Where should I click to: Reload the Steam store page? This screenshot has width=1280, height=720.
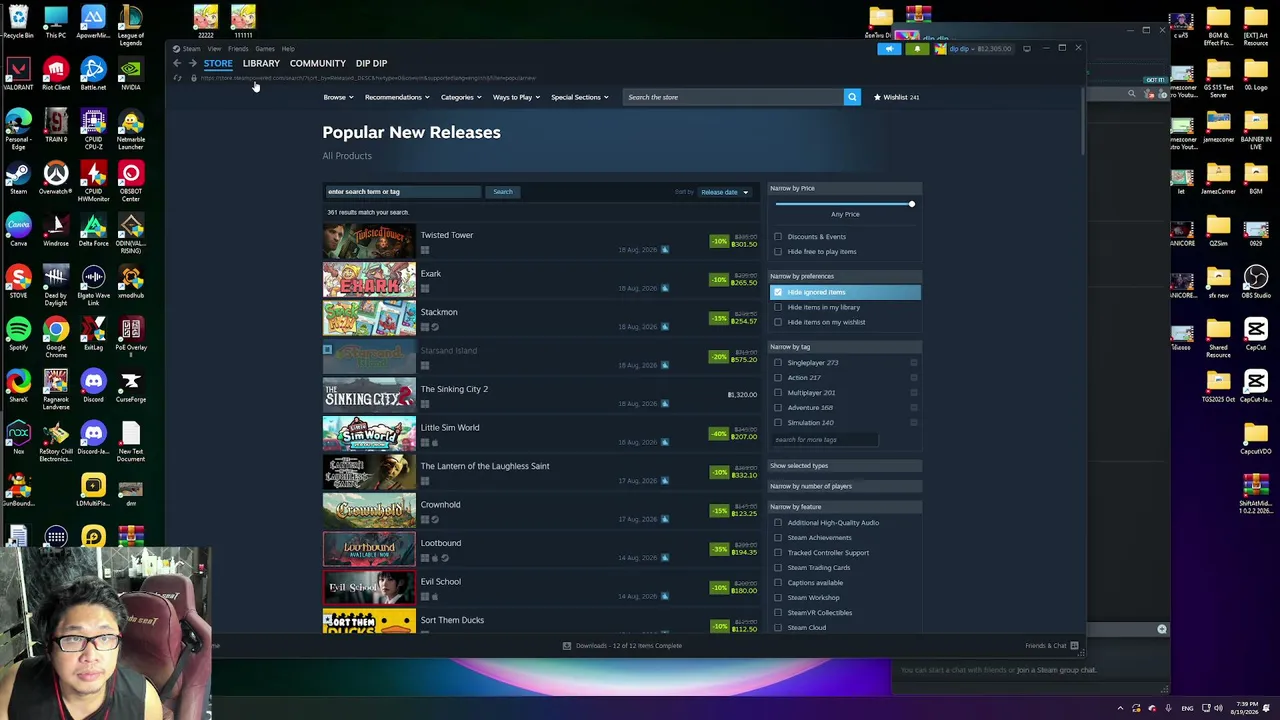pos(178,78)
